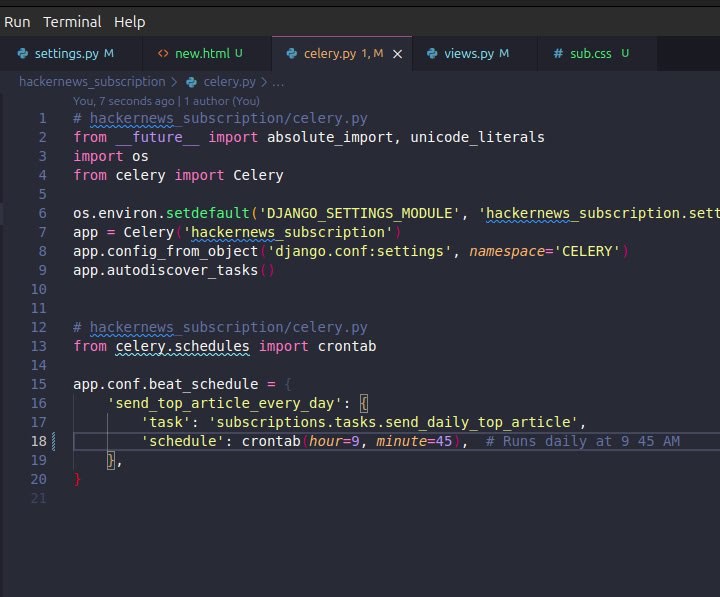Click 'app.conf.beat_schedule' on line 15
The height and width of the screenshot is (597, 720).
click(x=166, y=384)
